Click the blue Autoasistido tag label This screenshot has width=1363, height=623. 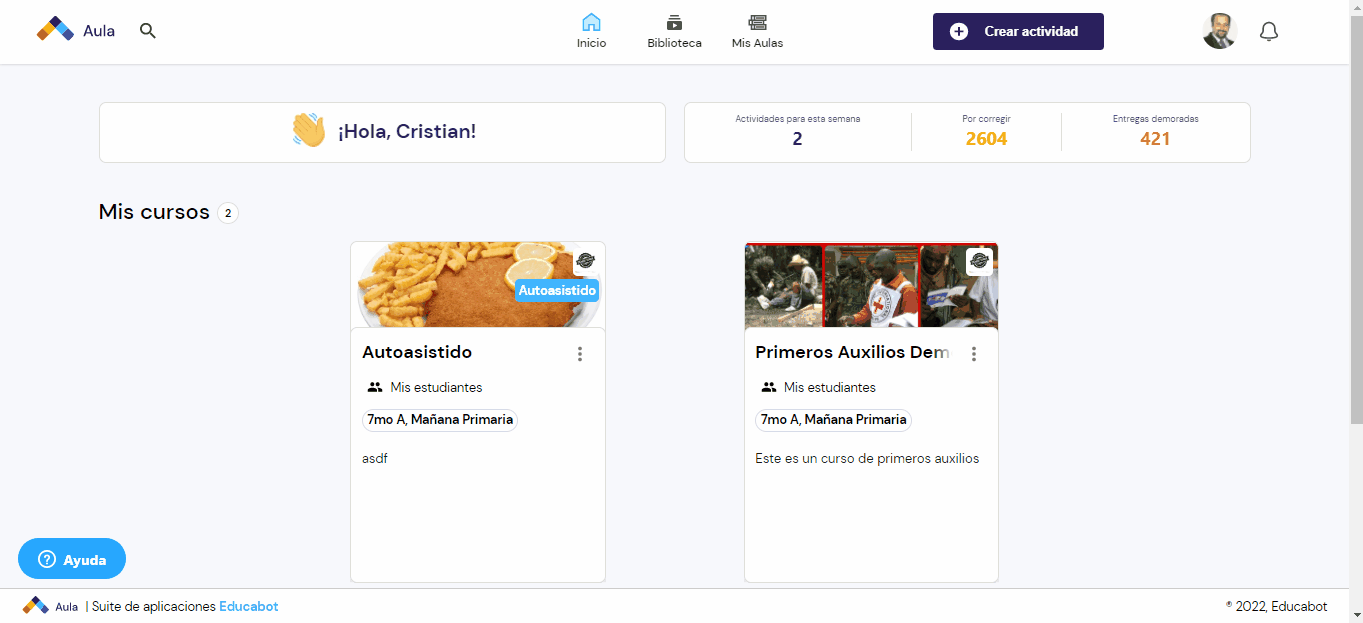click(557, 291)
